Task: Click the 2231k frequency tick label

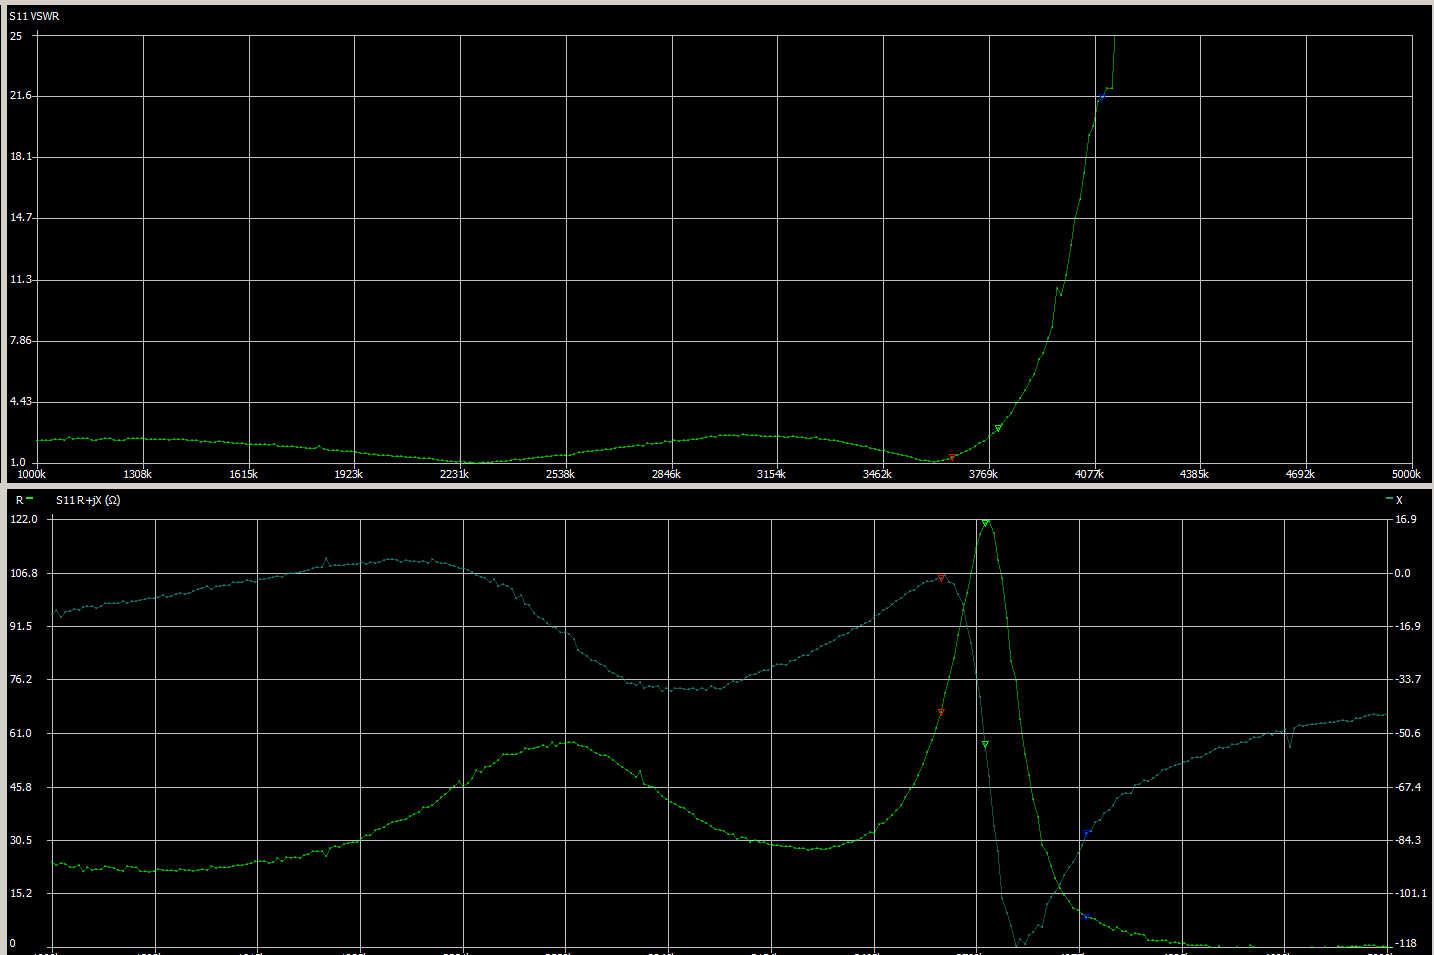Action: point(454,474)
